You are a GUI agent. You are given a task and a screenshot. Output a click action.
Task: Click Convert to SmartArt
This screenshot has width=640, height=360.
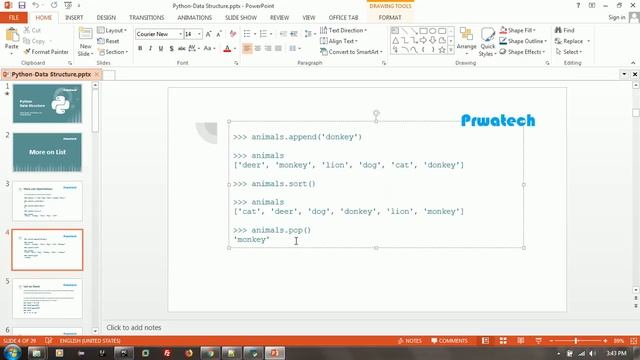pyautogui.click(x=351, y=52)
